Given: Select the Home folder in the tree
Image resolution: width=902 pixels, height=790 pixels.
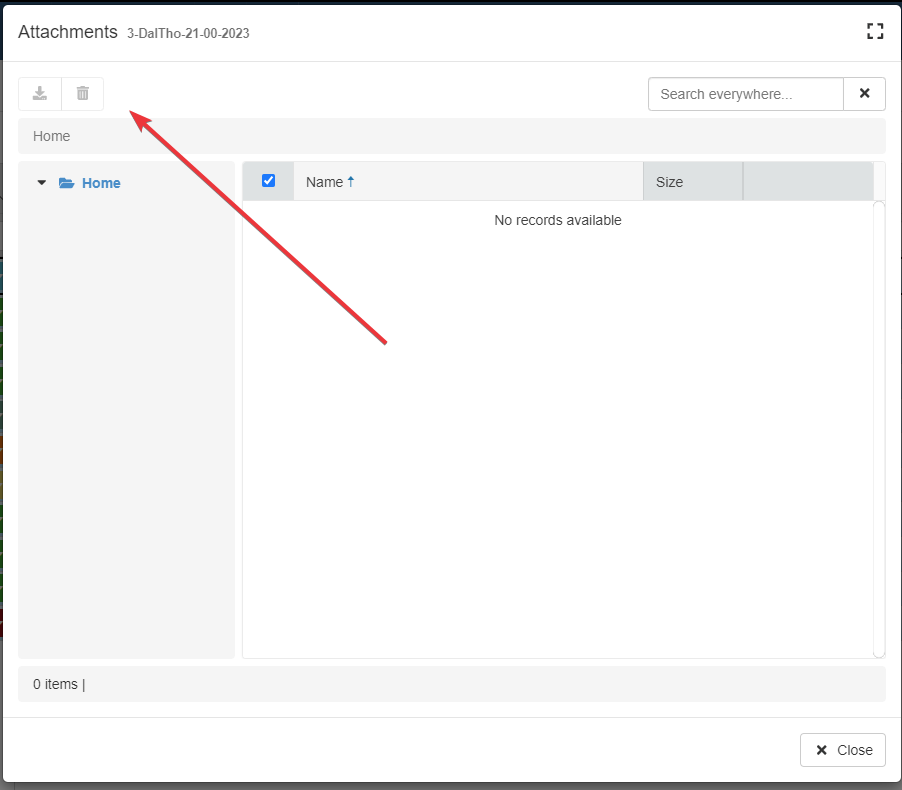Looking at the screenshot, I should click(101, 183).
